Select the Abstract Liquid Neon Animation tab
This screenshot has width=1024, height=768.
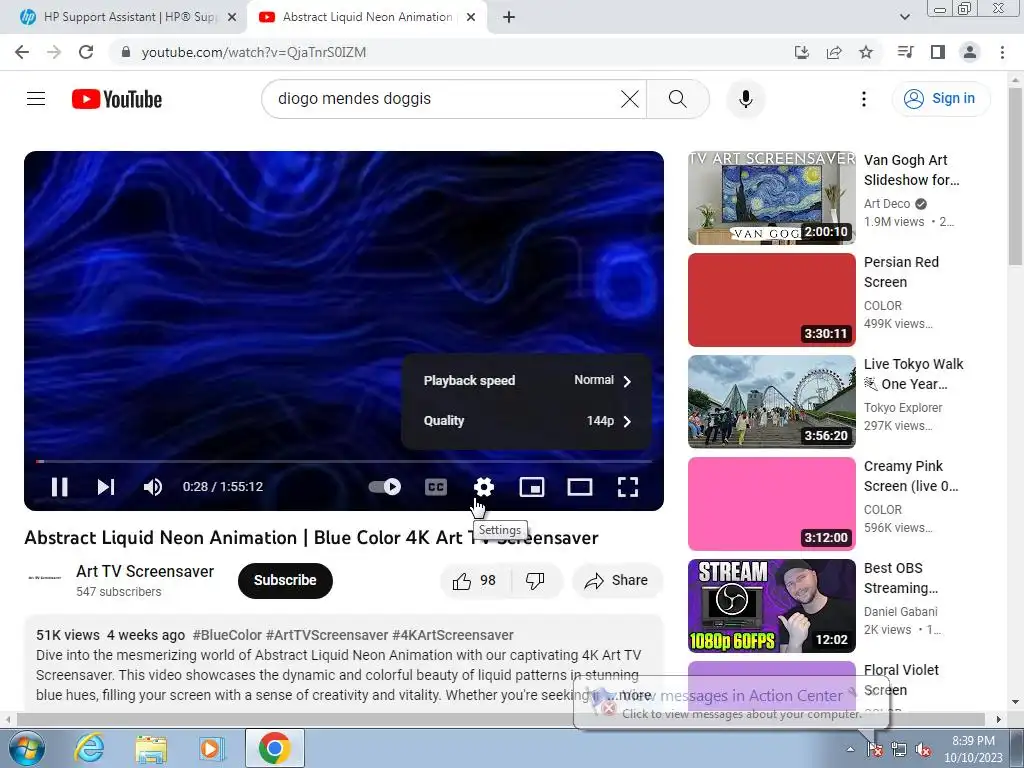pyautogui.click(x=366, y=17)
